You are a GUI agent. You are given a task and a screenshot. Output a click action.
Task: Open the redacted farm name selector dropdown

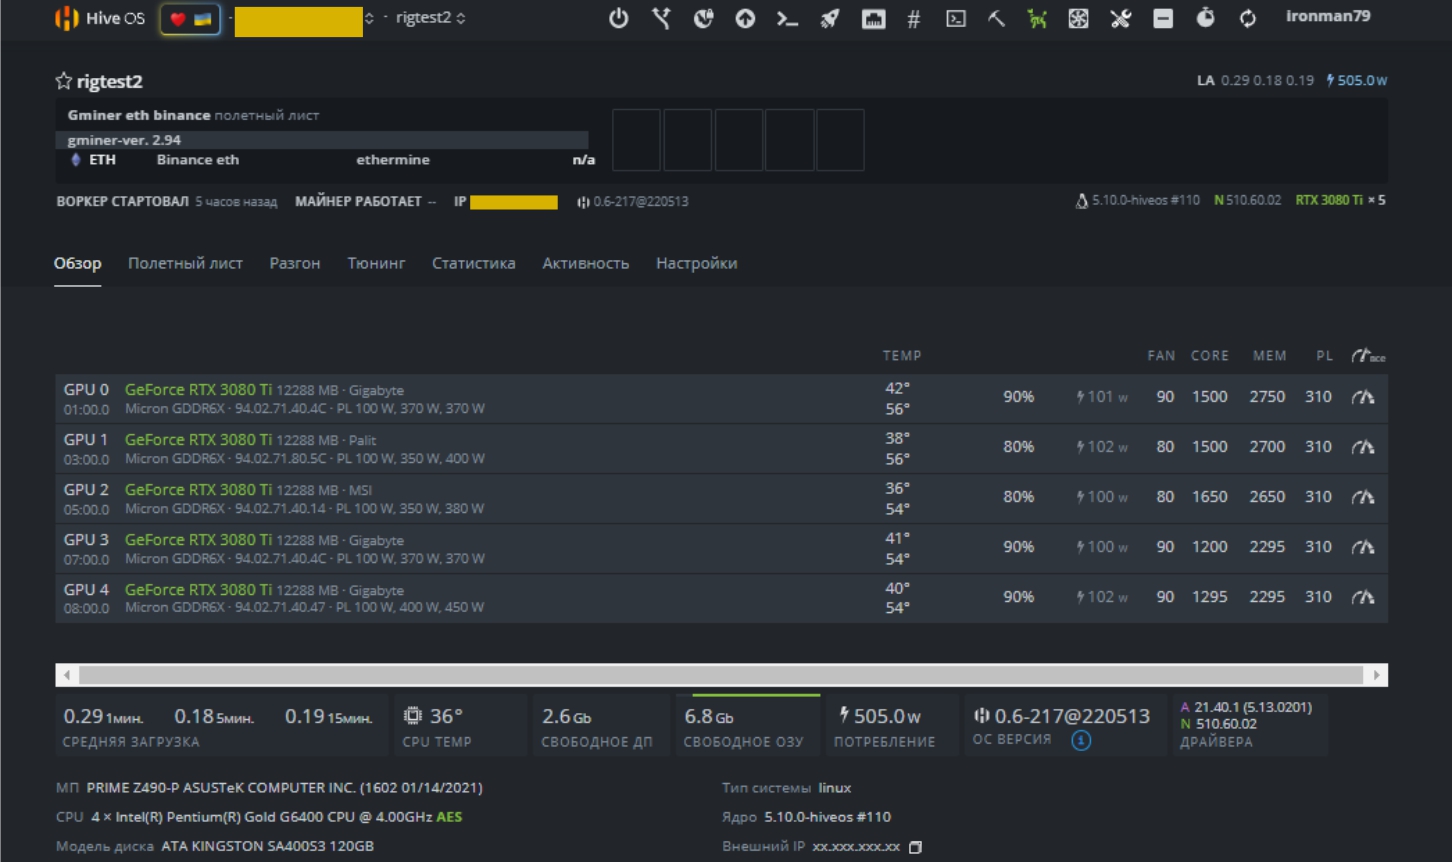pos(304,20)
